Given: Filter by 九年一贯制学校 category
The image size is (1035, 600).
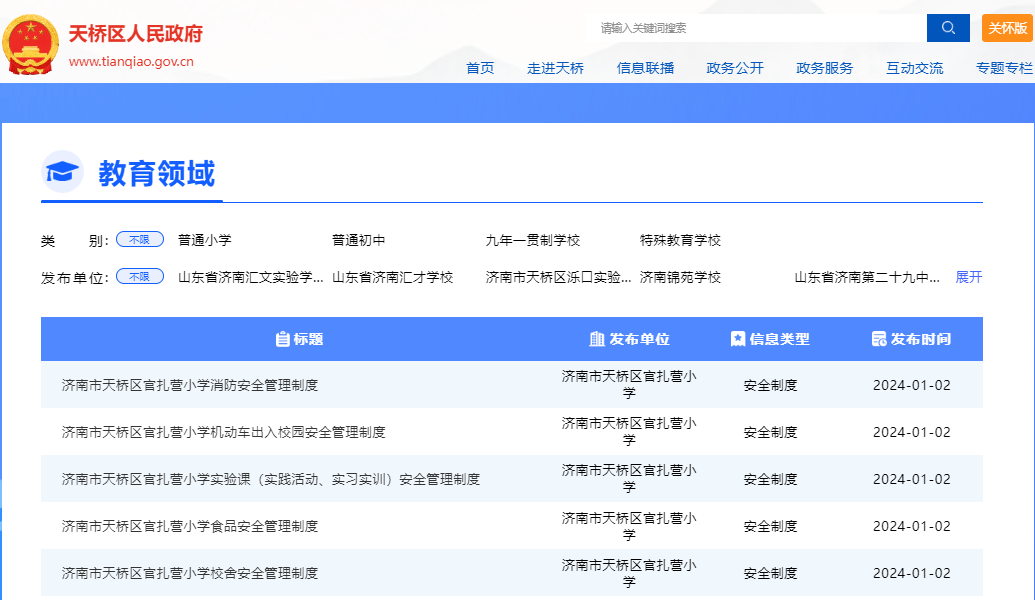Looking at the screenshot, I should point(533,240).
